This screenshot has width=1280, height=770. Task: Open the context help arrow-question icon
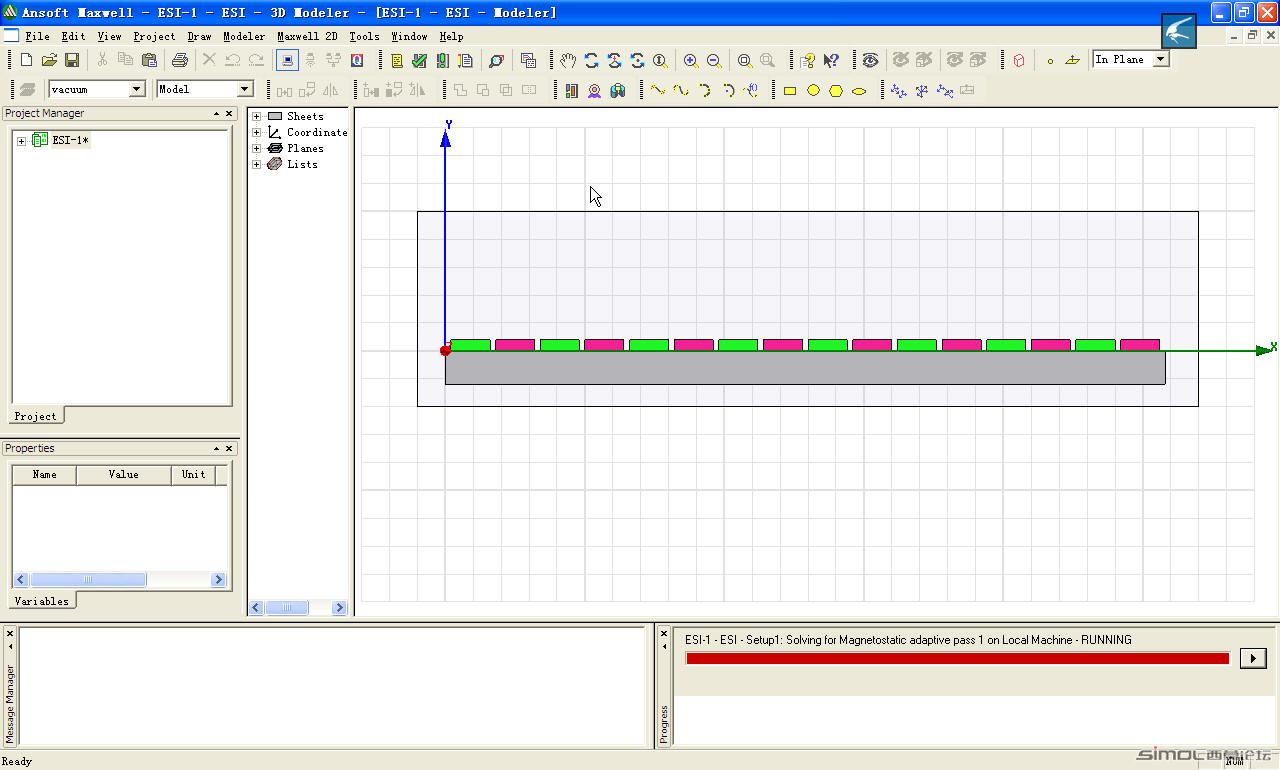pyautogui.click(x=831, y=60)
